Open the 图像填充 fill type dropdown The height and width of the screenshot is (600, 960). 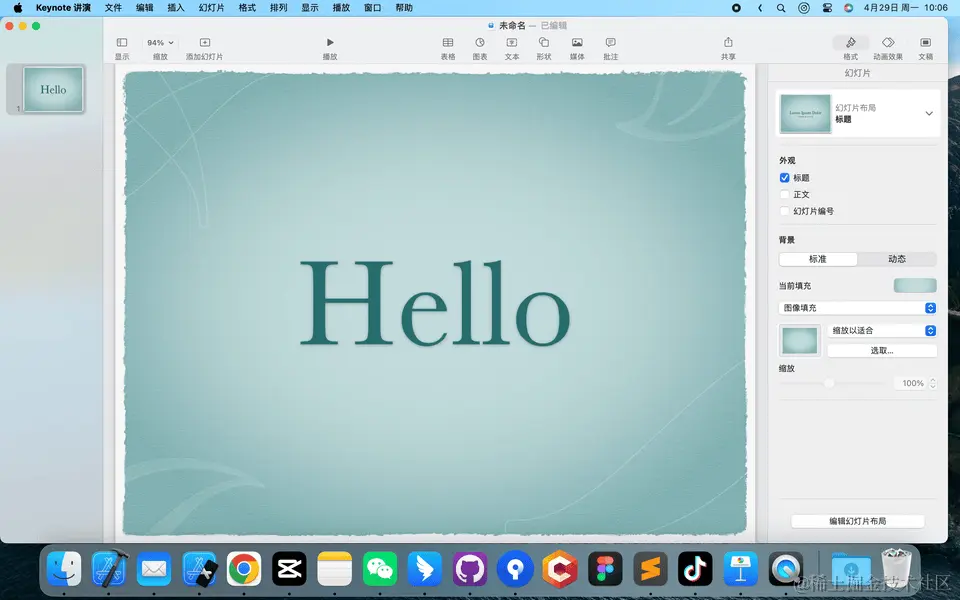[x=857, y=308]
